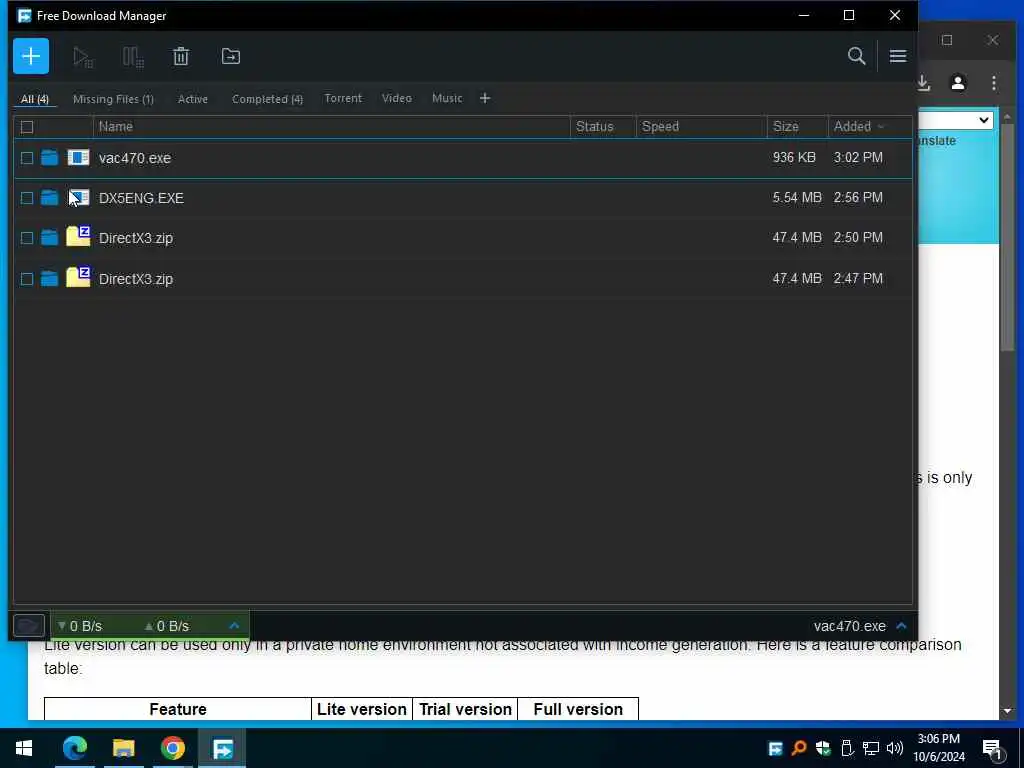Sort by the Status column header
Screen dimensions: 1024x768
pyautogui.click(x=603, y=127)
